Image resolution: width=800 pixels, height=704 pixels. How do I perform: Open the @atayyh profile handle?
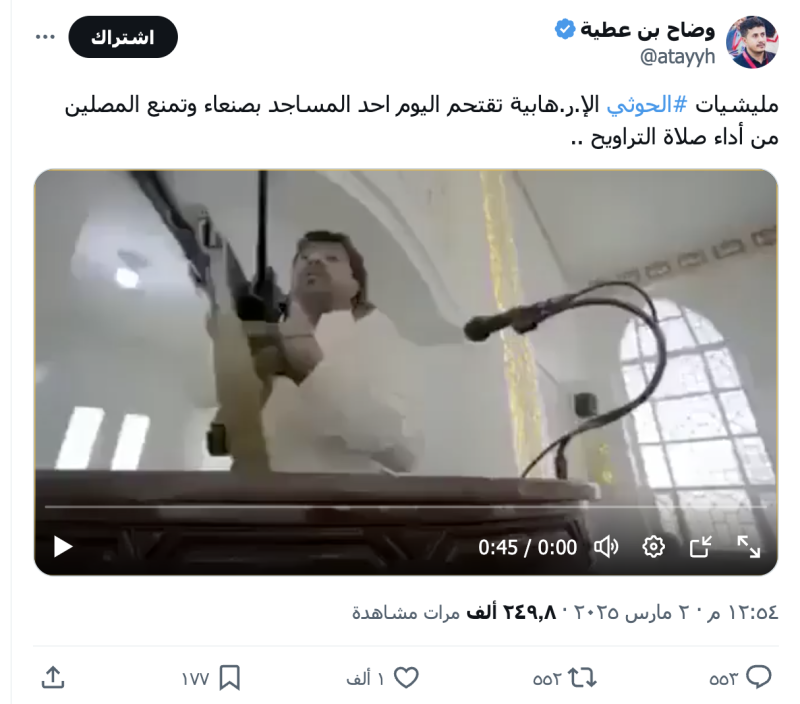(677, 57)
